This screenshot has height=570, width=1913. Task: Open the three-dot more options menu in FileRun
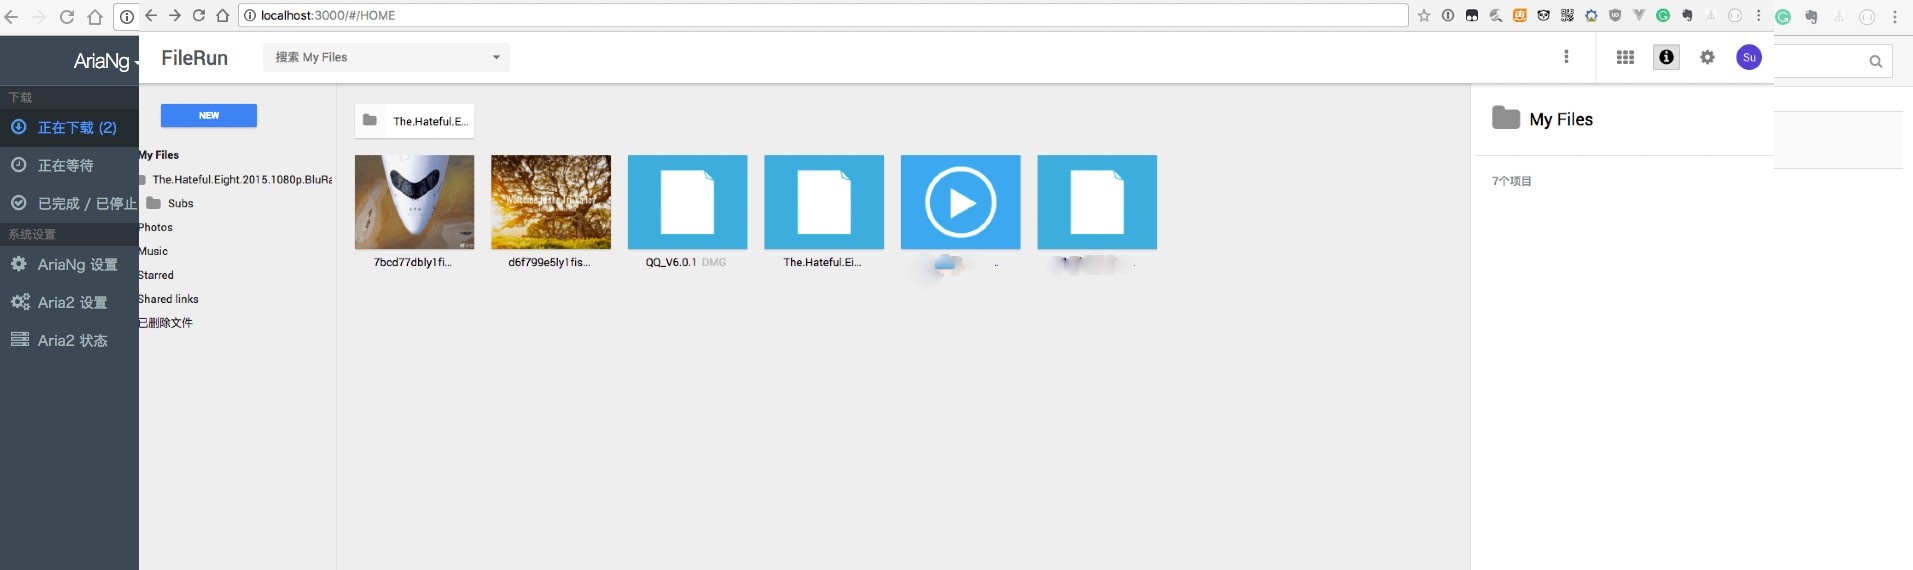click(1566, 57)
